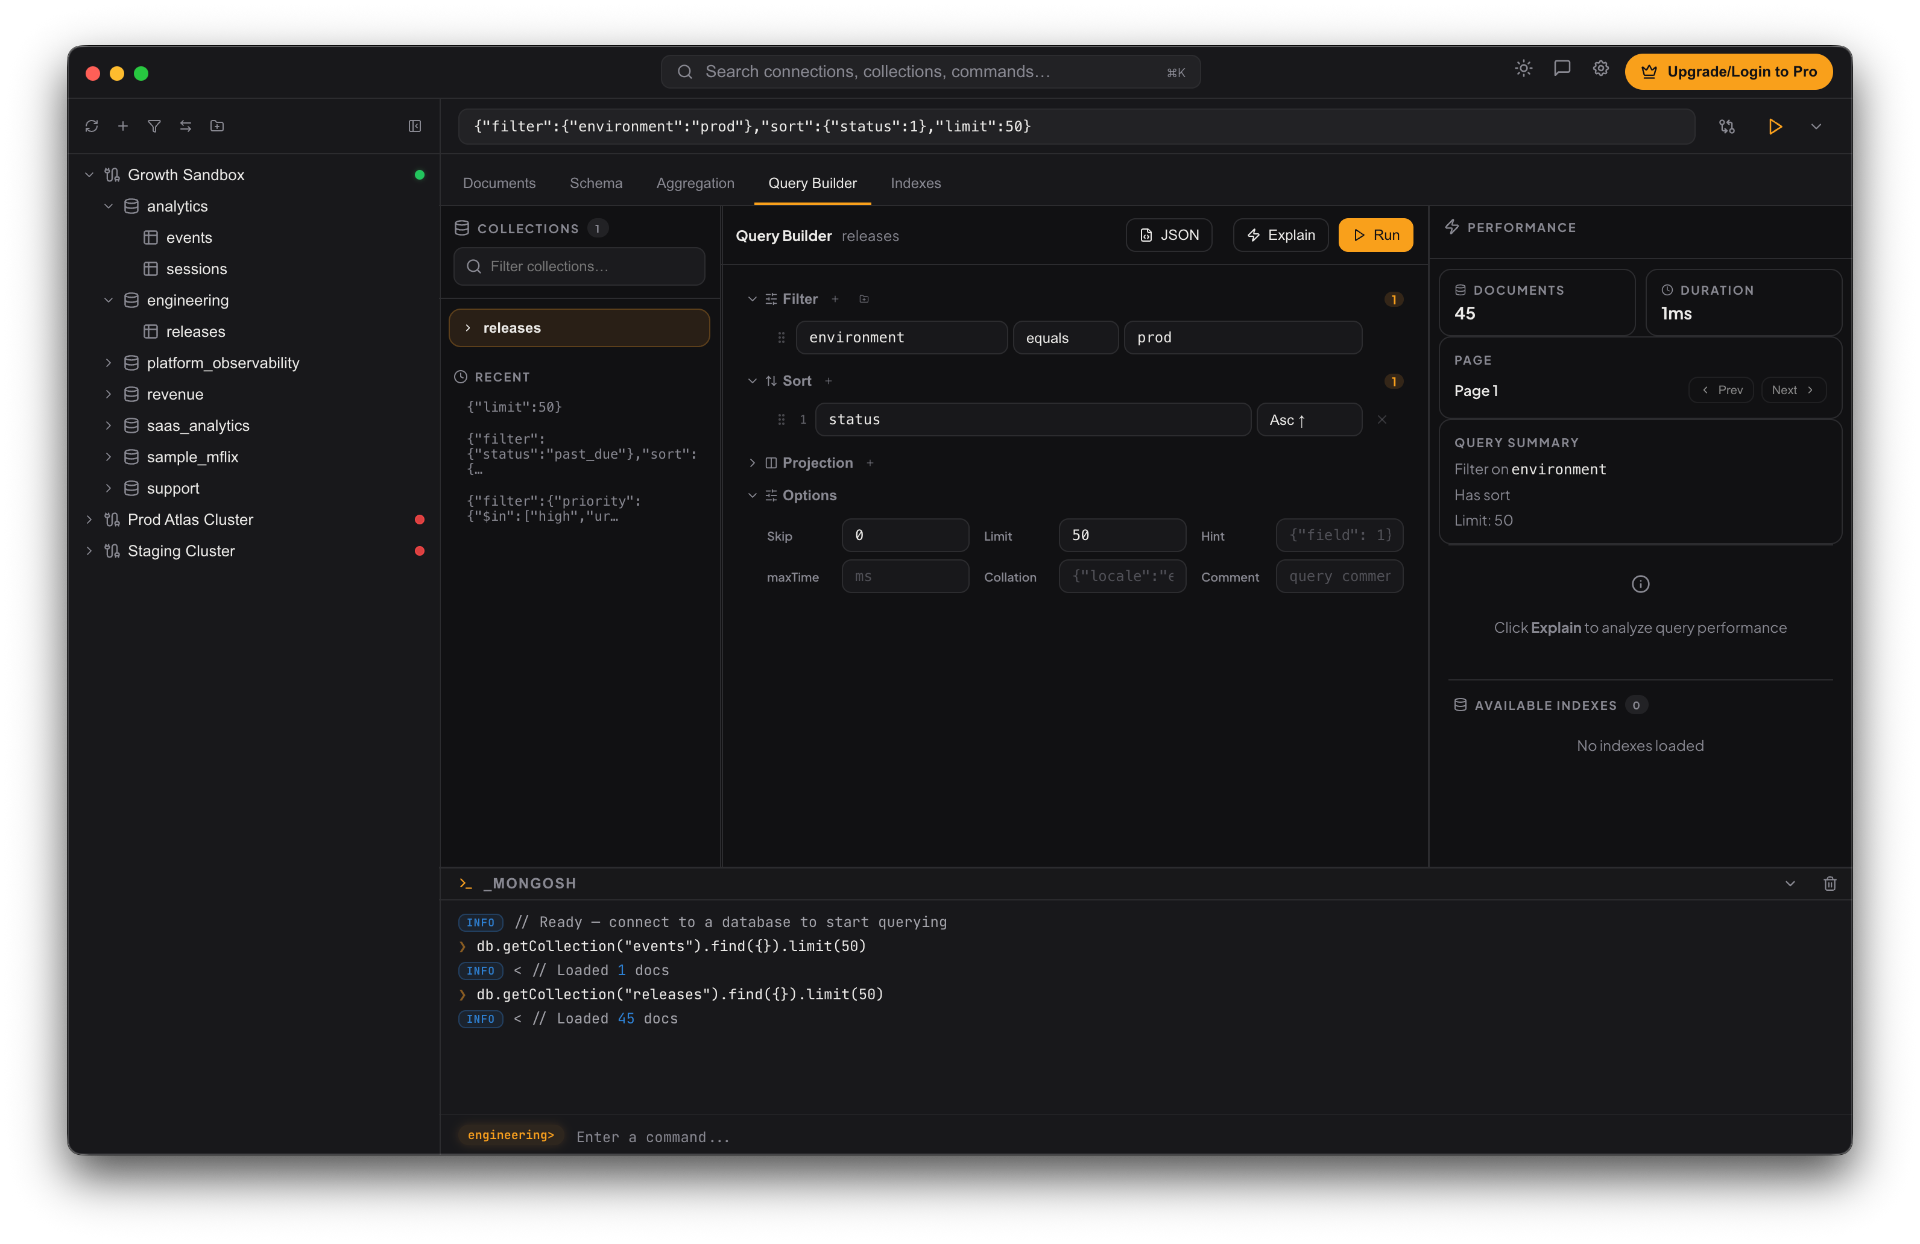Toggle light mode with the theme icon
1920x1244 pixels.
pos(1523,68)
